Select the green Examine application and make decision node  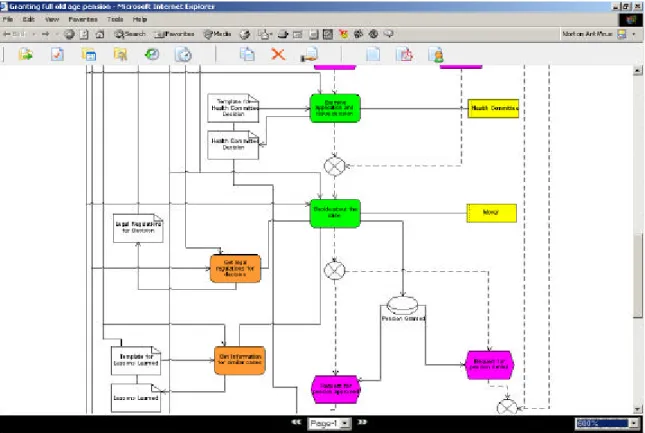(x=335, y=108)
